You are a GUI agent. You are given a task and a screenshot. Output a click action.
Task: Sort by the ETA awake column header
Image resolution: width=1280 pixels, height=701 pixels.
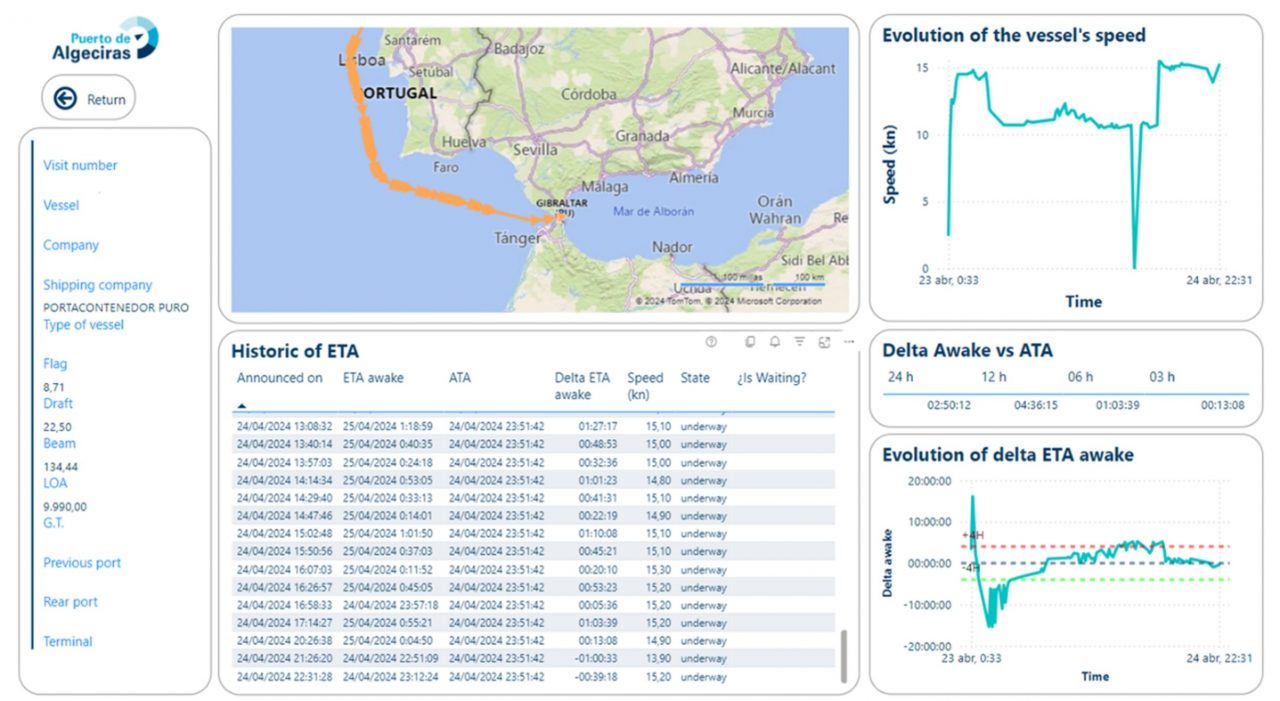[x=373, y=378]
